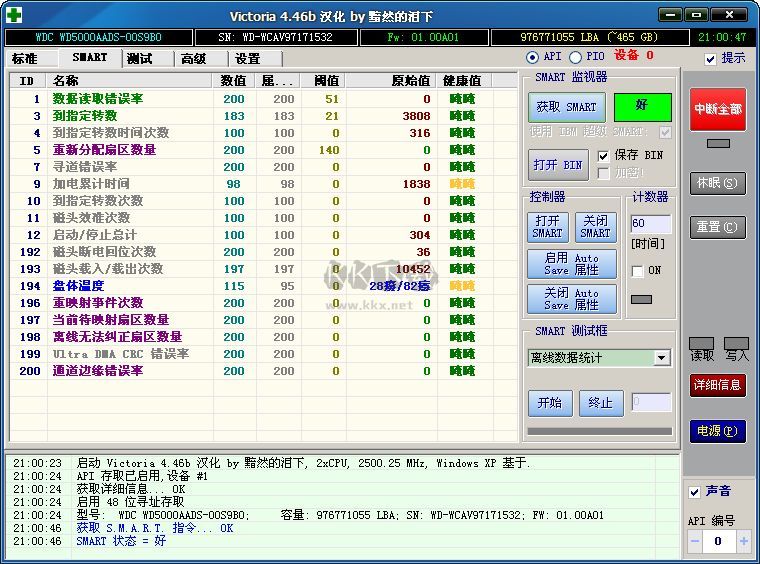The height and width of the screenshot is (564, 760).
Task: Decrease API number with minus button
Action: (694, 541)
